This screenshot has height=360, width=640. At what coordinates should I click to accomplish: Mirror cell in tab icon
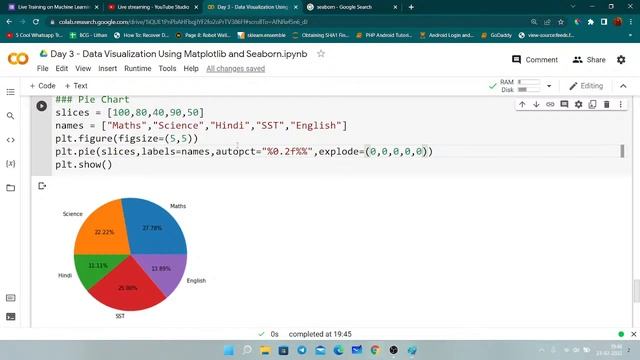(x=593, y=104)
